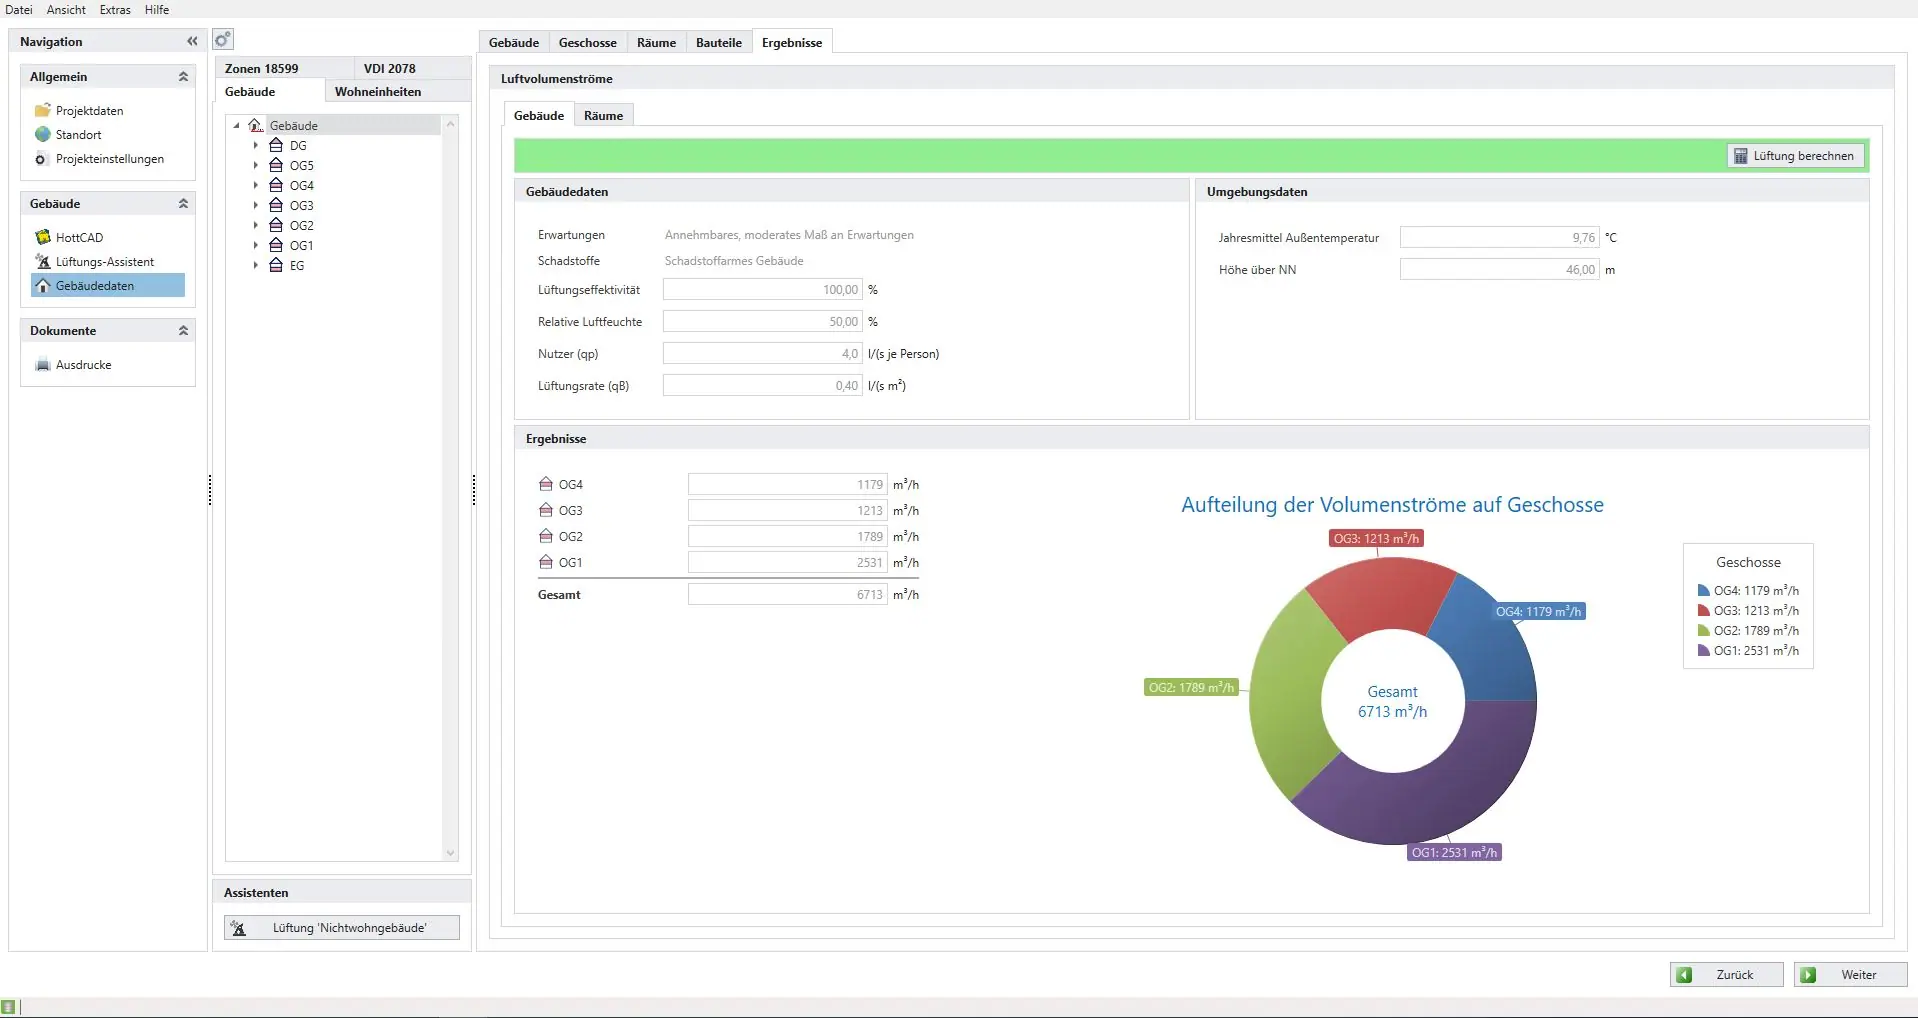Image resolution: width=1918 pixels, height=1018 pixels.
Task: Open Projektdaten in the navigation
Action: 89,111
